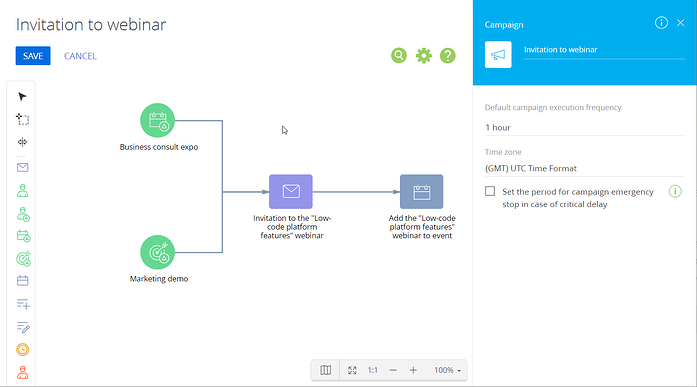This screenshot has width=697, height=387.
Task: Open the green help question mark
Action: (448, 56)
